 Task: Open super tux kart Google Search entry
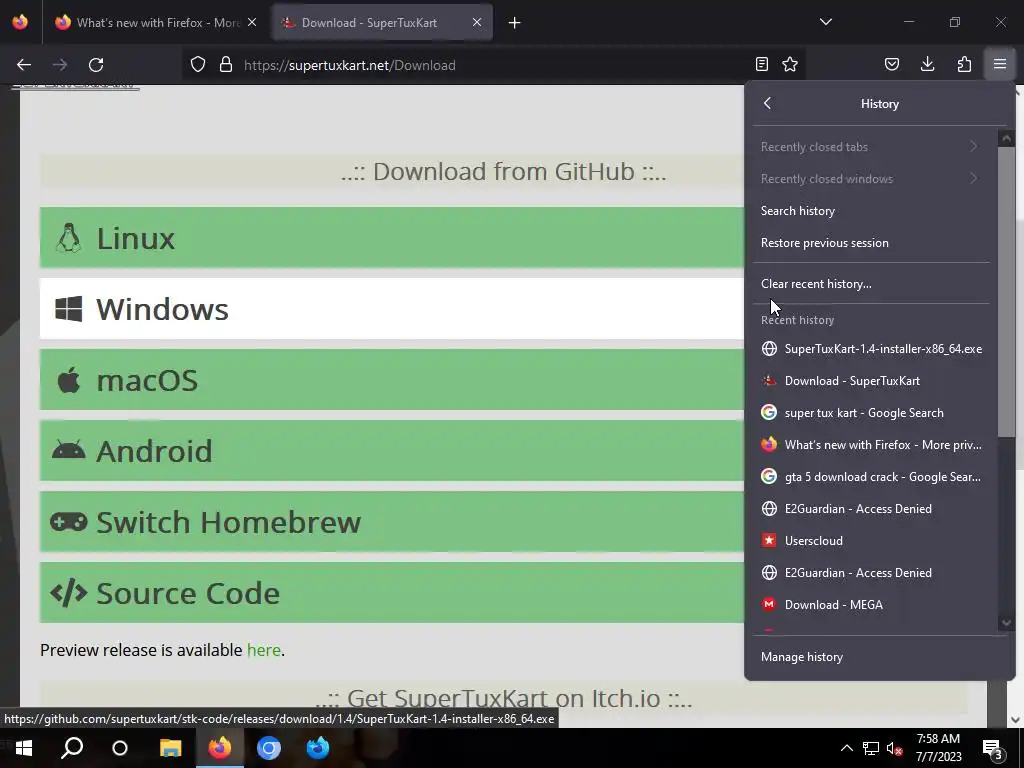(871, 413)
